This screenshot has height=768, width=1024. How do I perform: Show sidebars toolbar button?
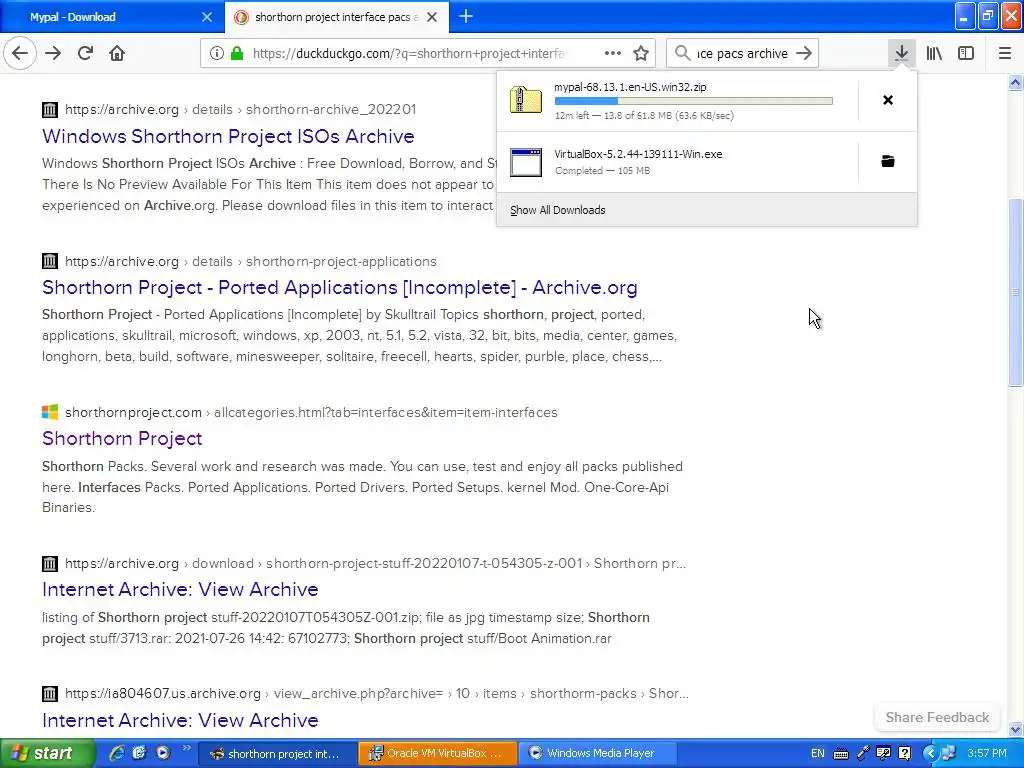click(966, 53)
